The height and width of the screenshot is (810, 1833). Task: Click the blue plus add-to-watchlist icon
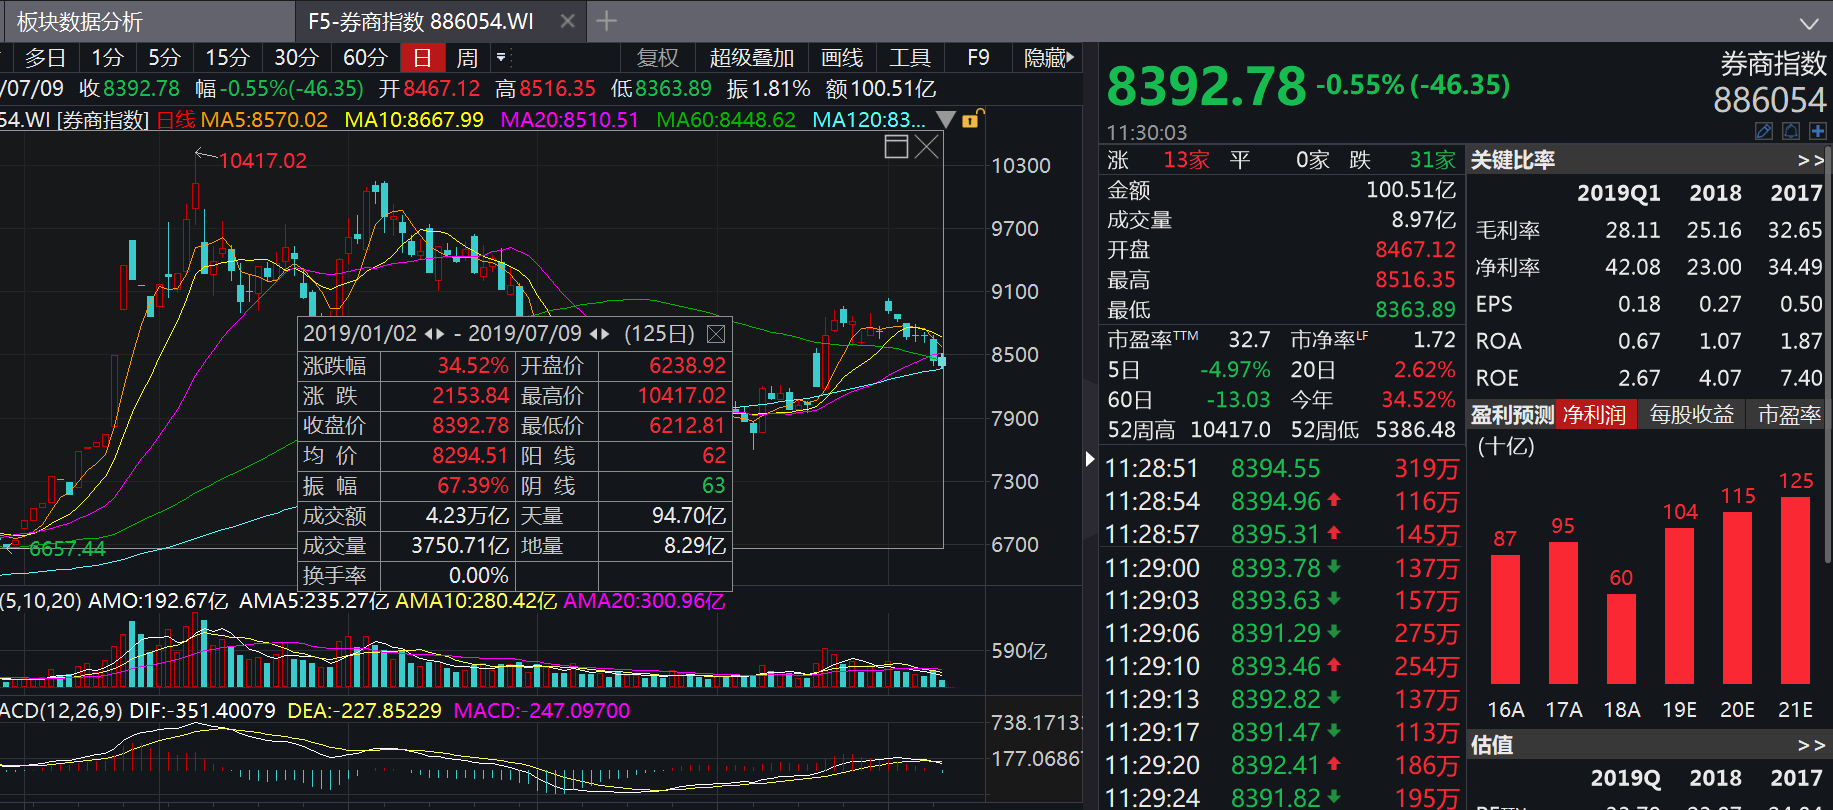(1817, 131)
